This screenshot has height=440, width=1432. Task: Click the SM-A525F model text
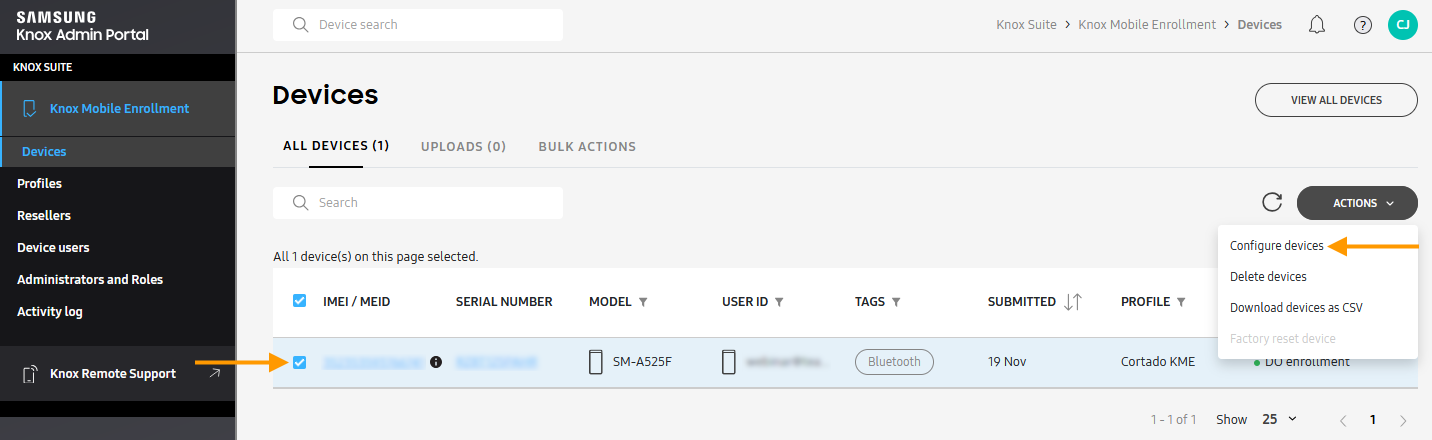coord(642,362)
